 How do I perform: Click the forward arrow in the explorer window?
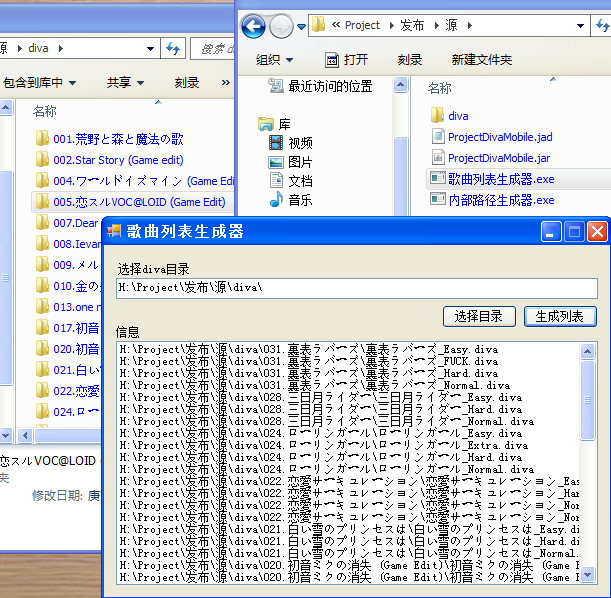click(281, 26)
